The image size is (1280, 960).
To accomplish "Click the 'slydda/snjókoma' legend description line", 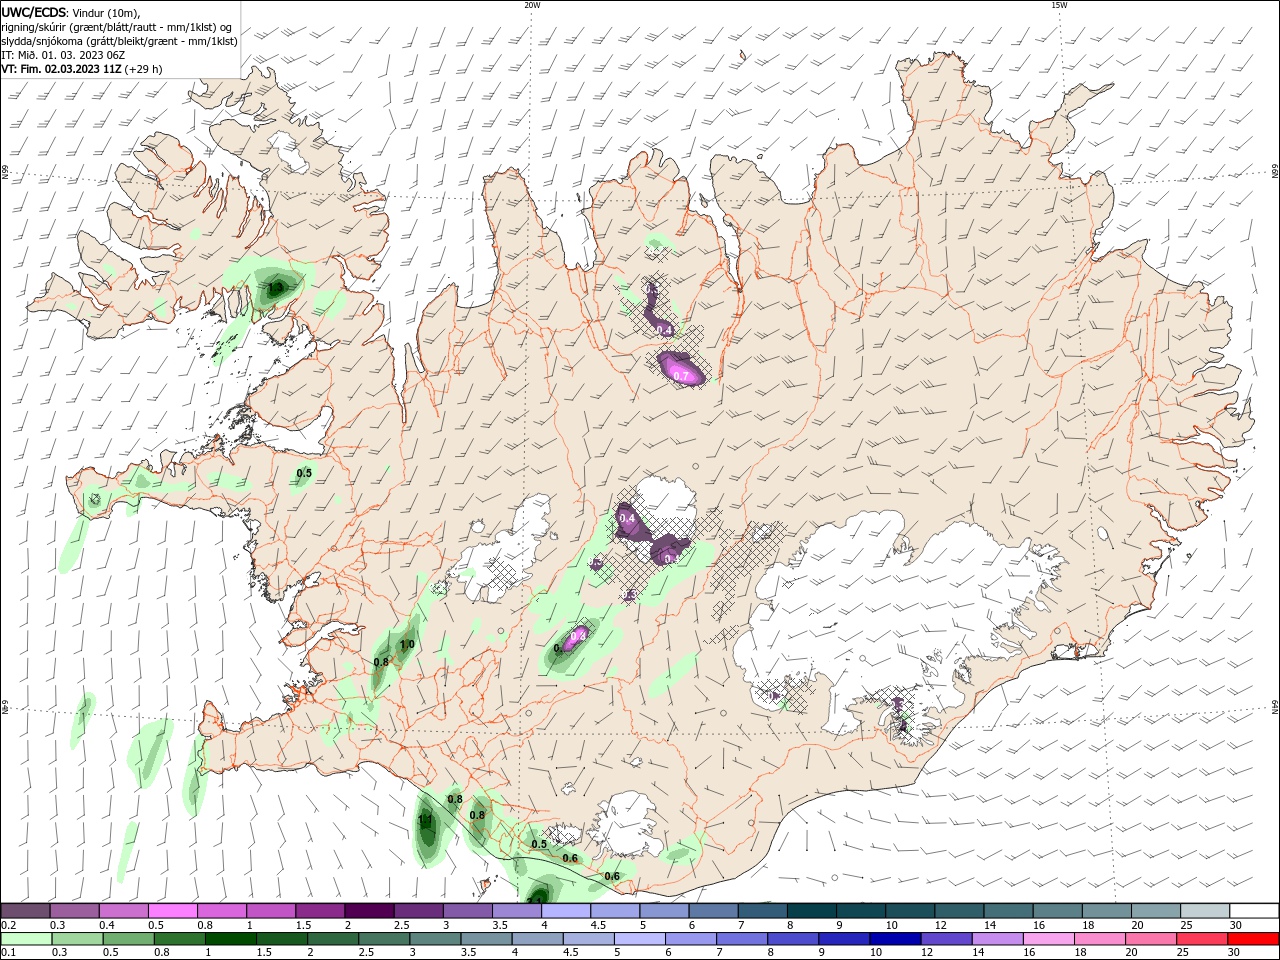I will point(119,41).
